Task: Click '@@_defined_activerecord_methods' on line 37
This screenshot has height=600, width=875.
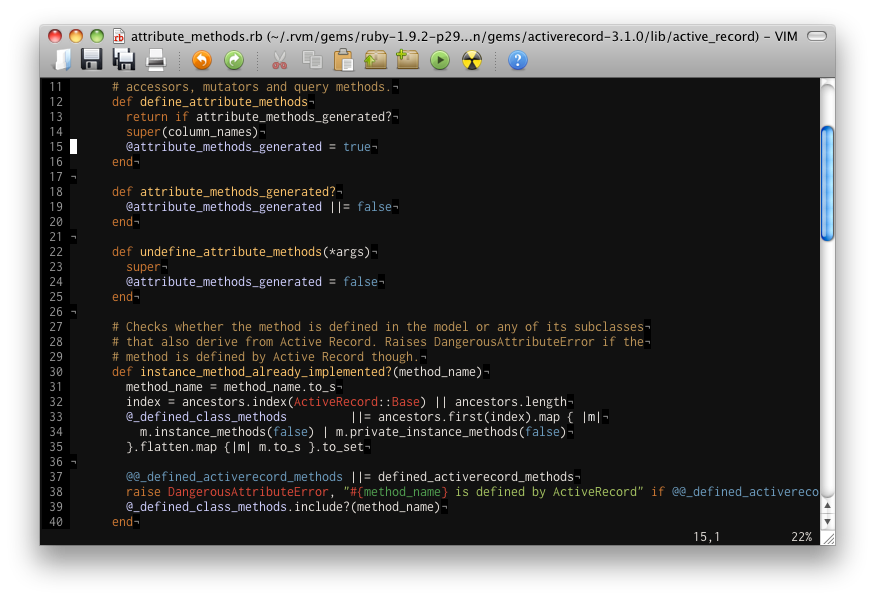Action: 234,477
